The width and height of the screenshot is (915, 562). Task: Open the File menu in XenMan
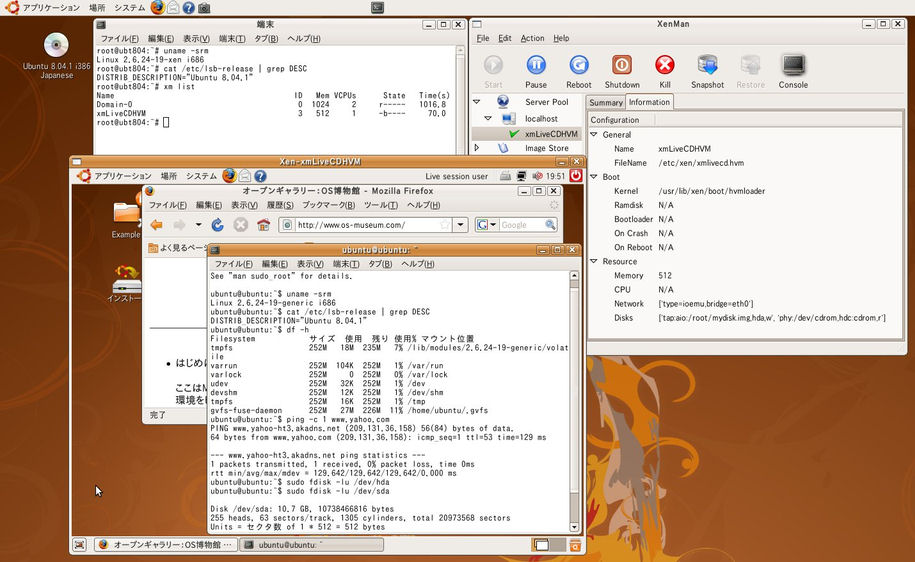coord(483,38)
